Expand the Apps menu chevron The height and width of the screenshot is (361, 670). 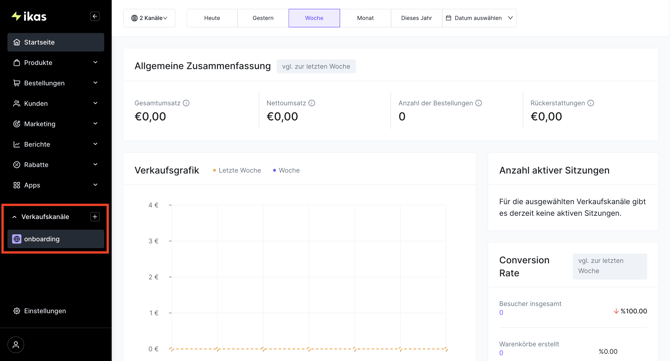(x=95, y=185)
